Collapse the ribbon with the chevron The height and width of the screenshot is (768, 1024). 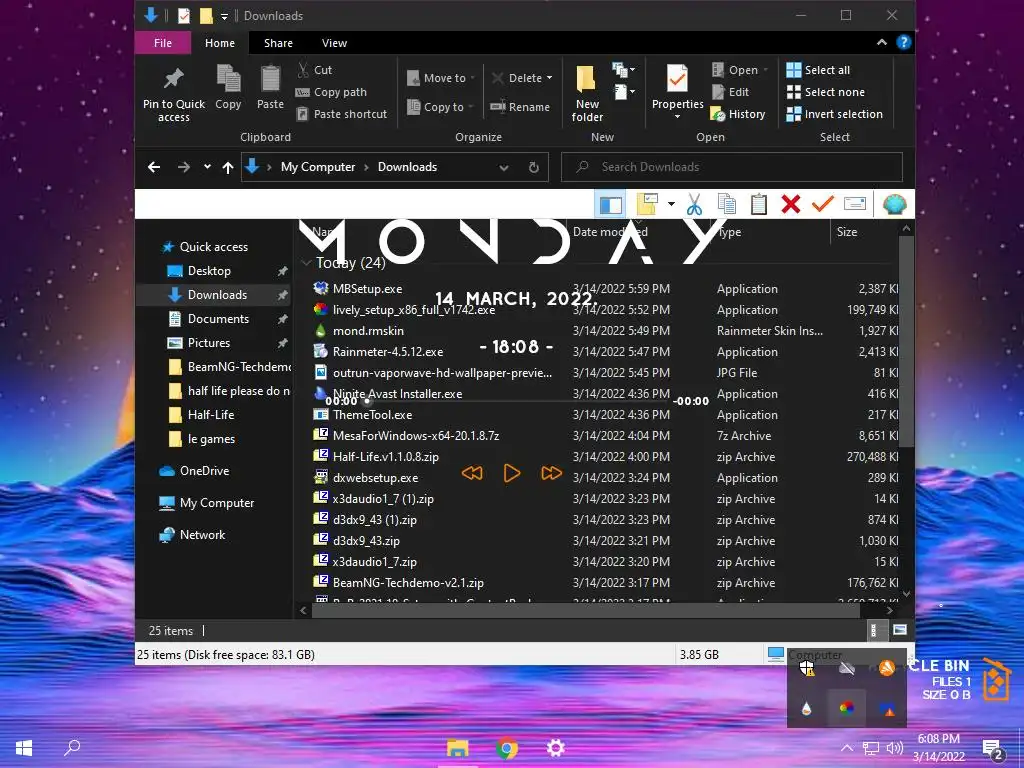882,42
